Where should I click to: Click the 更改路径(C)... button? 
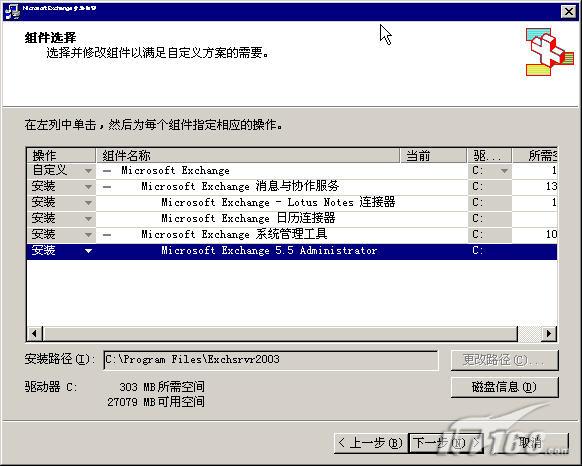(x=504, y=360)
